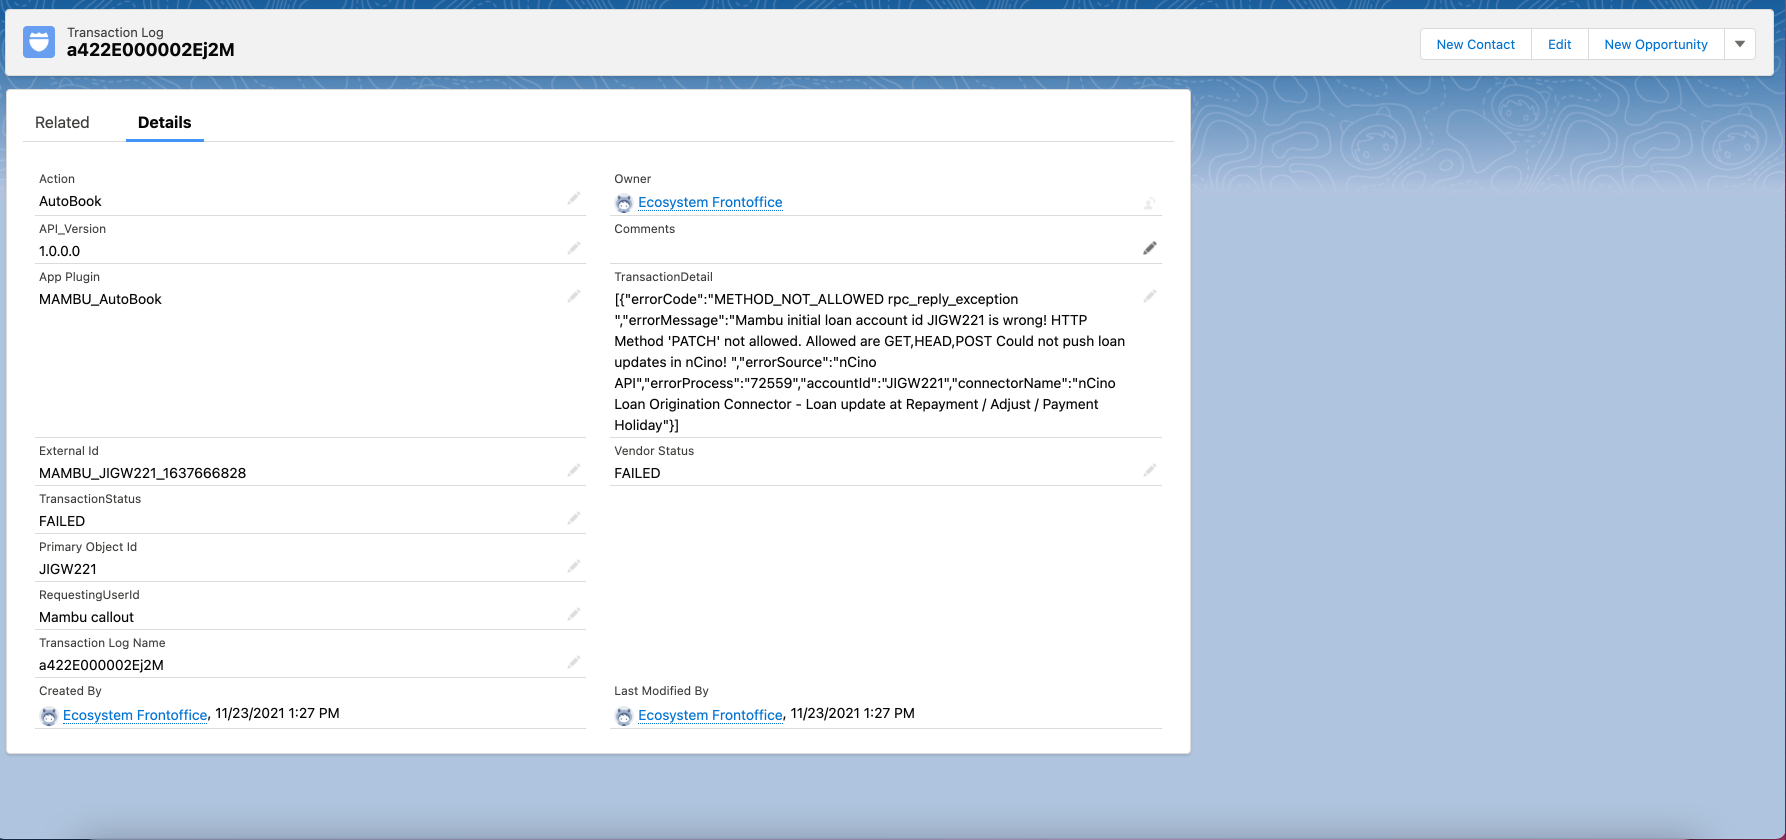Image resolution: width=1786 pixels, height=840 pixels.
Task: Edit the App Plugin field pencil icon
Action: (x=574, y=296)
